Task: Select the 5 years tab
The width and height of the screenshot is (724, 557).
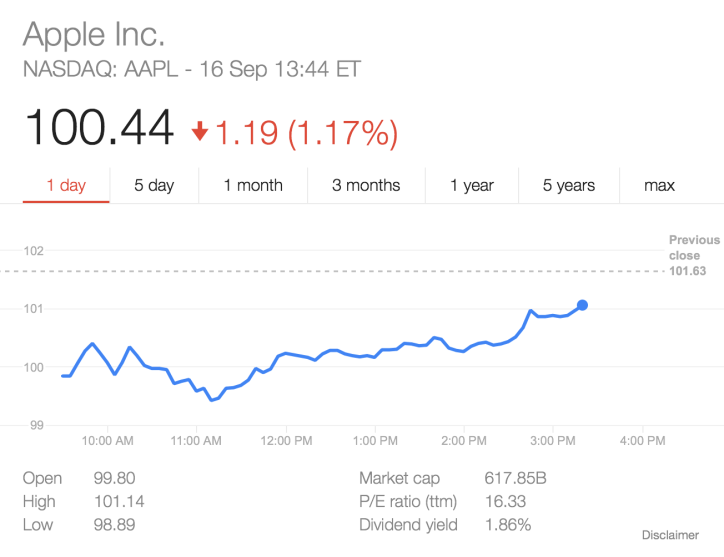Action: pos(569,185)
